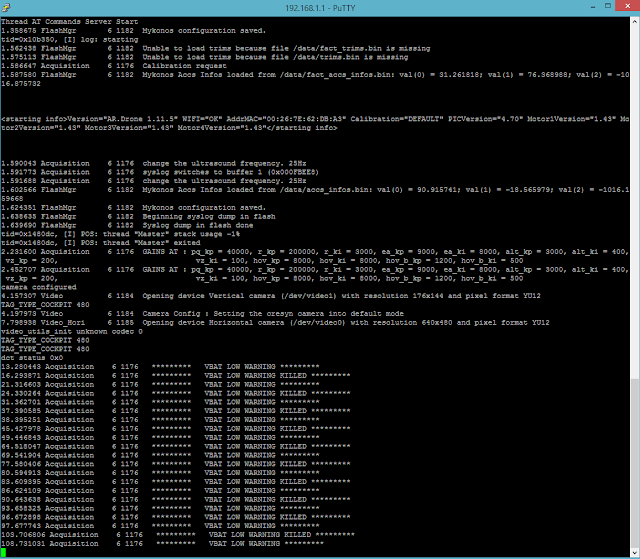This screenshot has width=640, height=559.
Task: Click 'Mykonos configuration saved.' at 1.624351
Action: [x=204, y=208]
